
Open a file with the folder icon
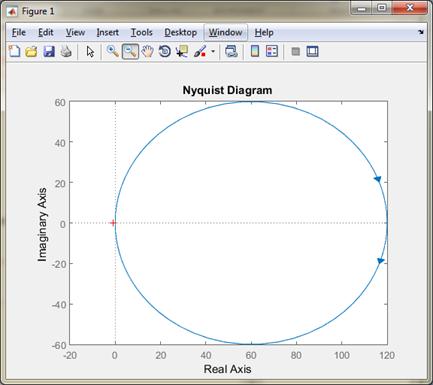31,51
